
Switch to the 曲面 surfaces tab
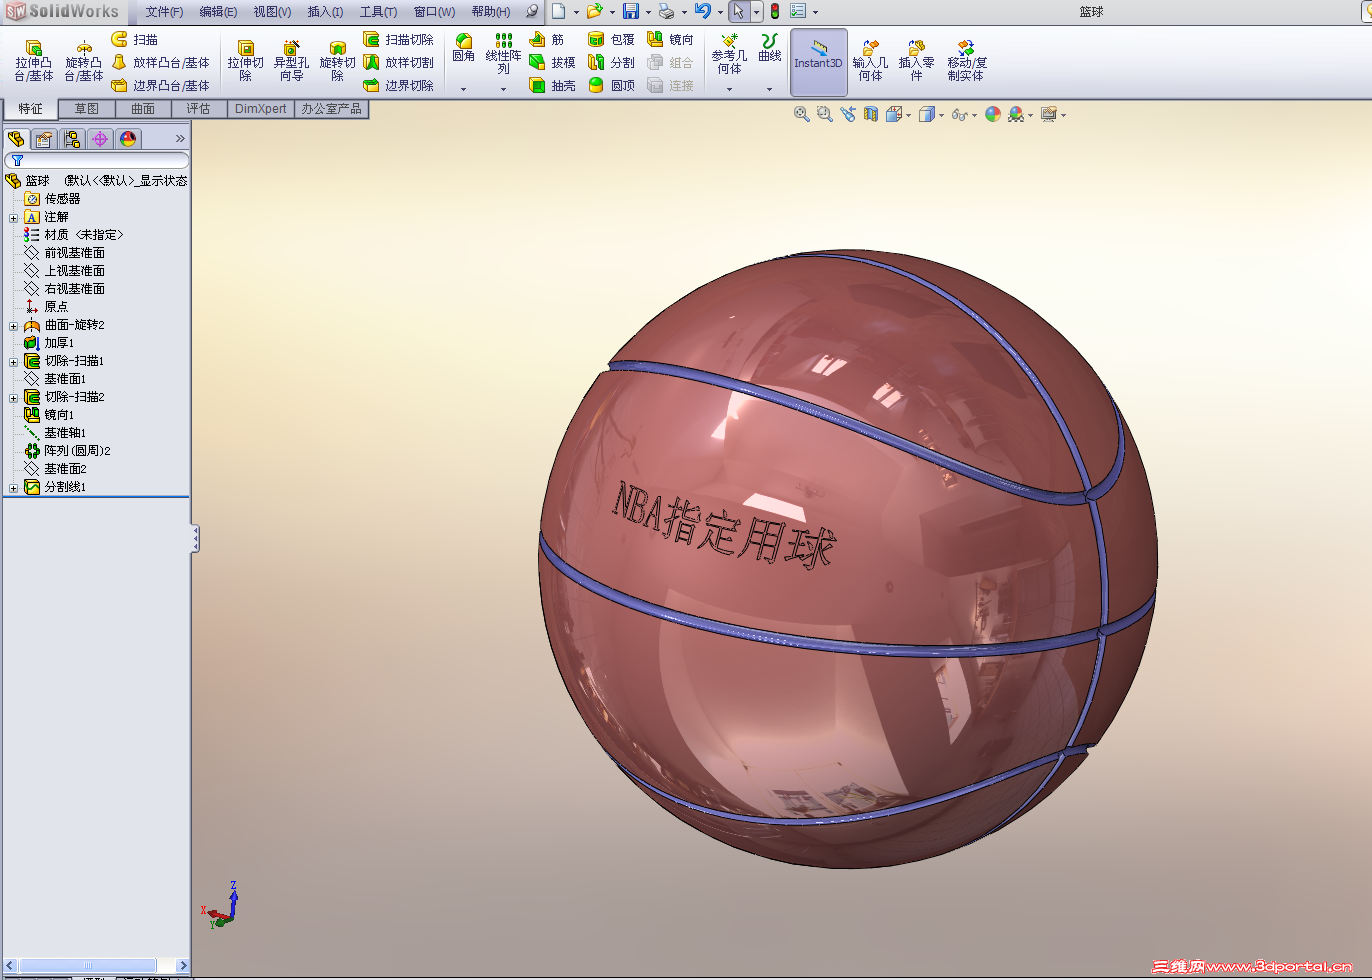coord(143,109)
